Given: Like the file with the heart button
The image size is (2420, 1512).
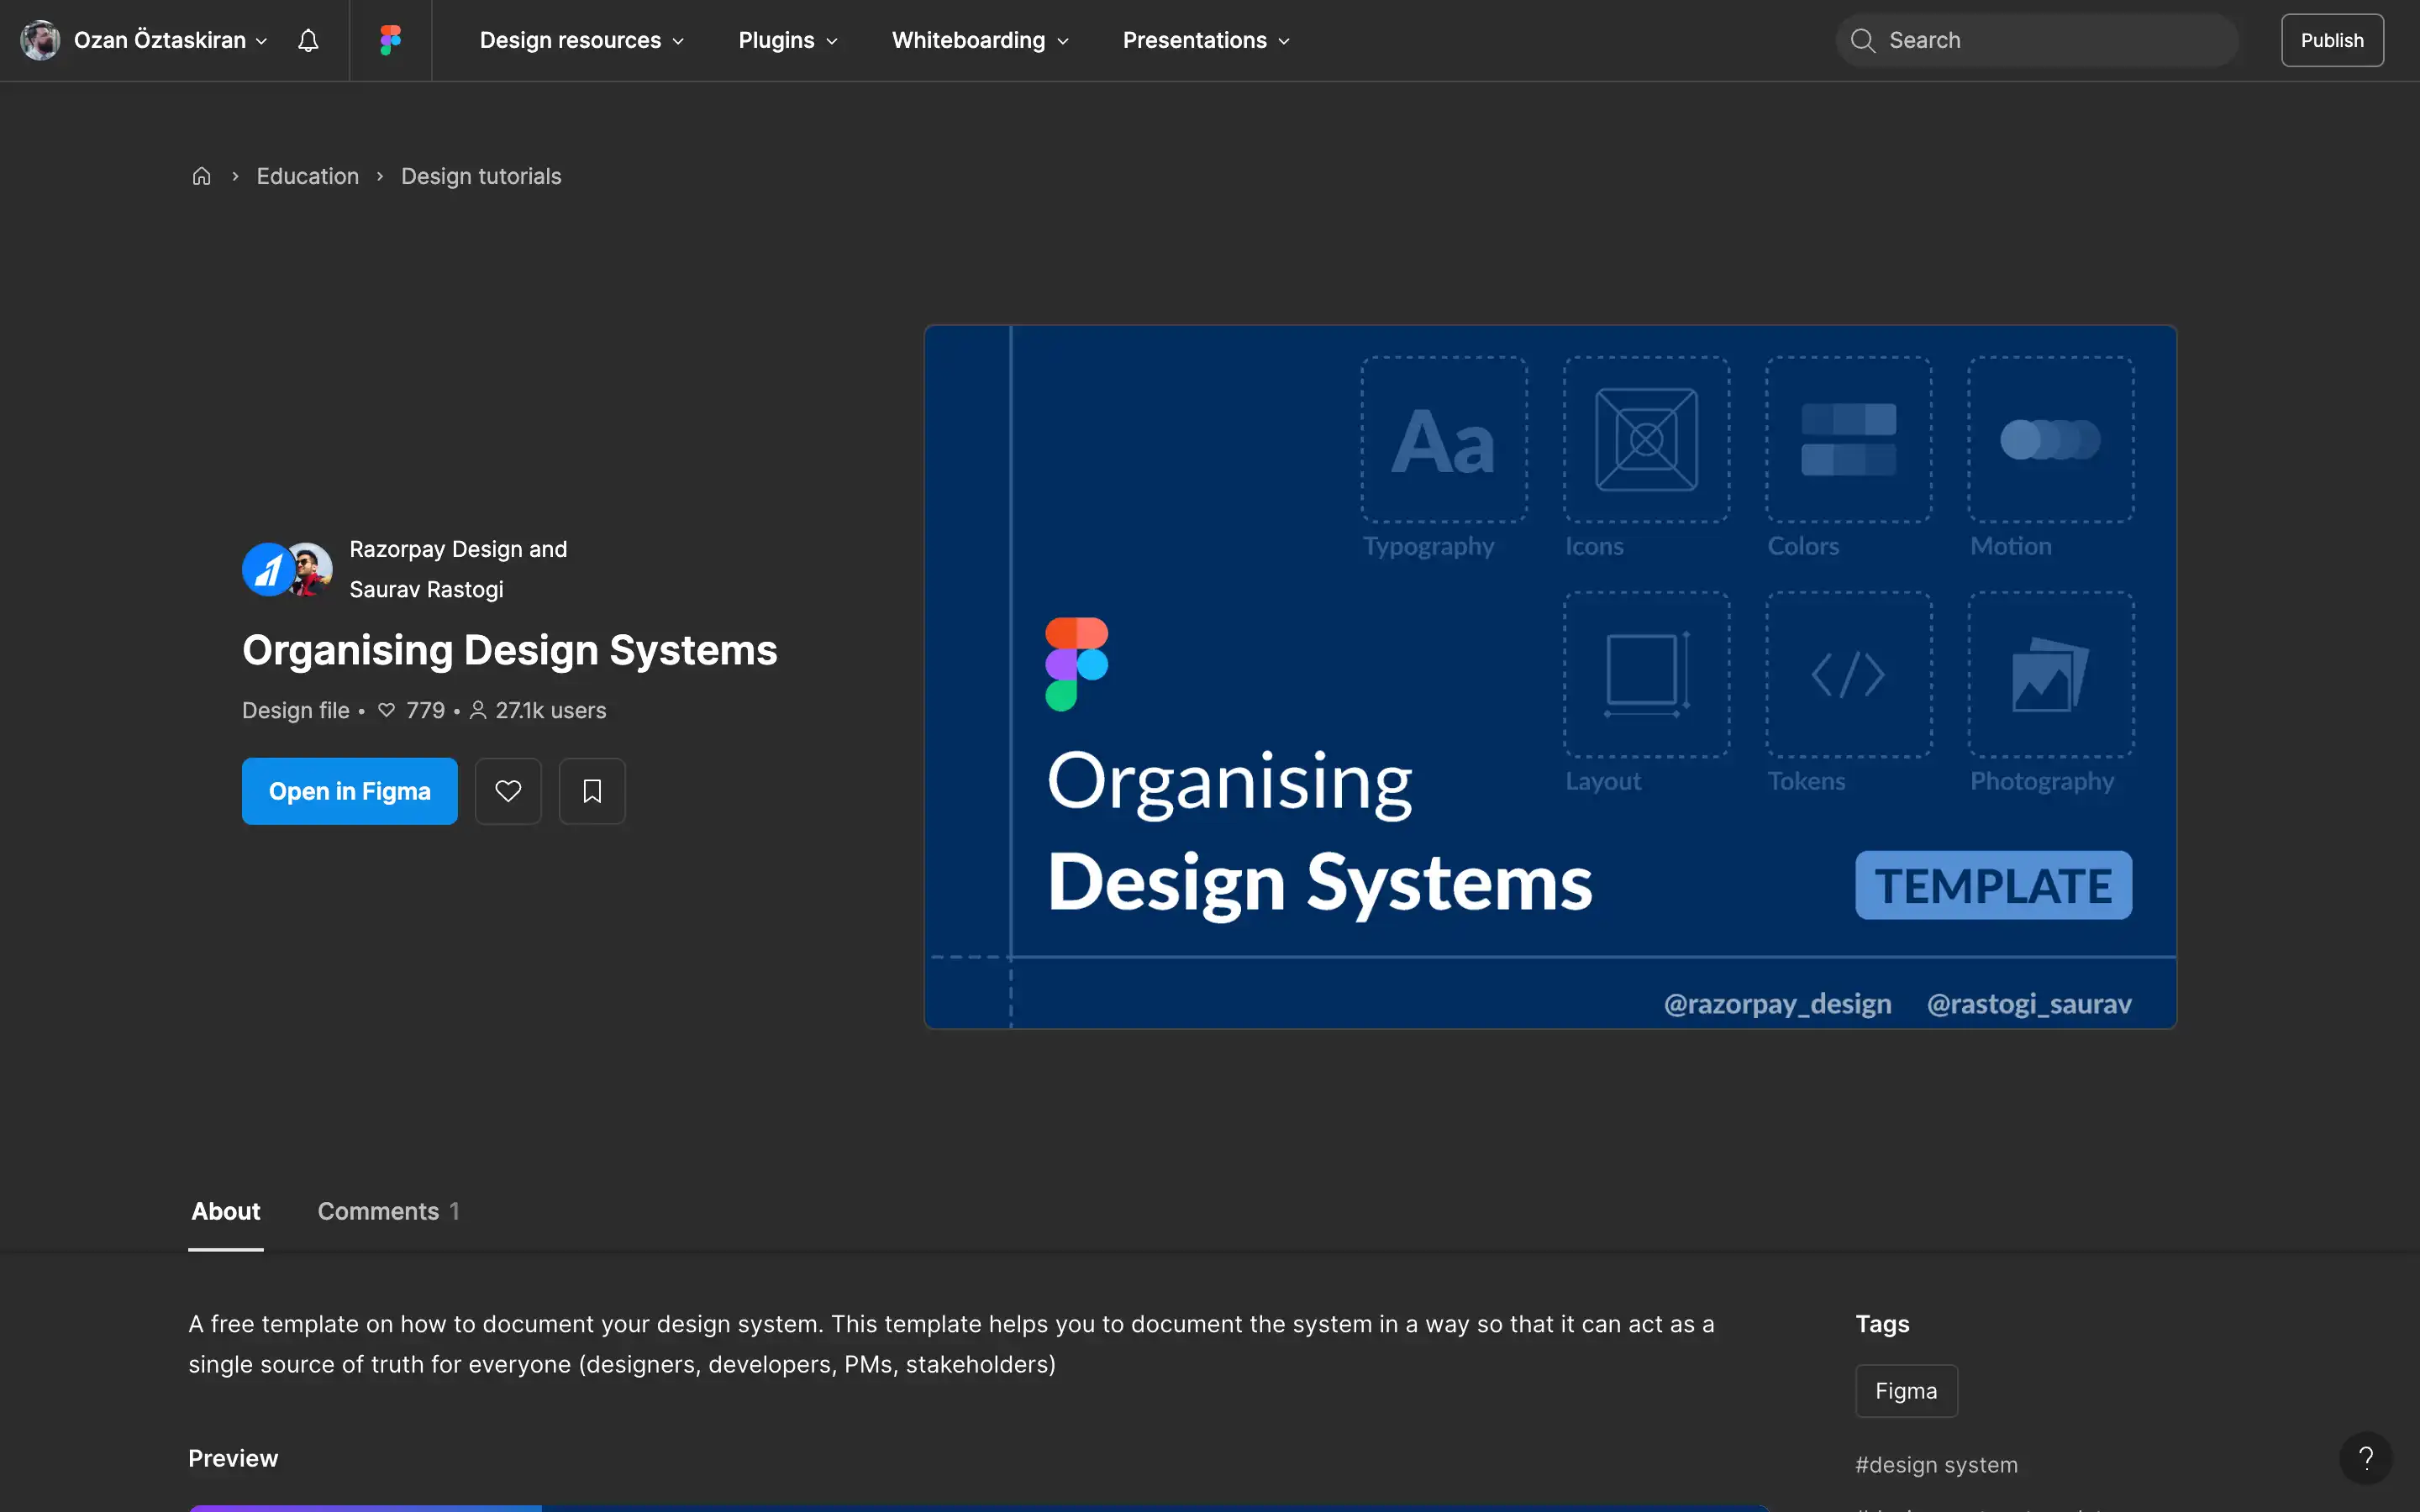Looking at the screenshot, I should click(508, 791).
